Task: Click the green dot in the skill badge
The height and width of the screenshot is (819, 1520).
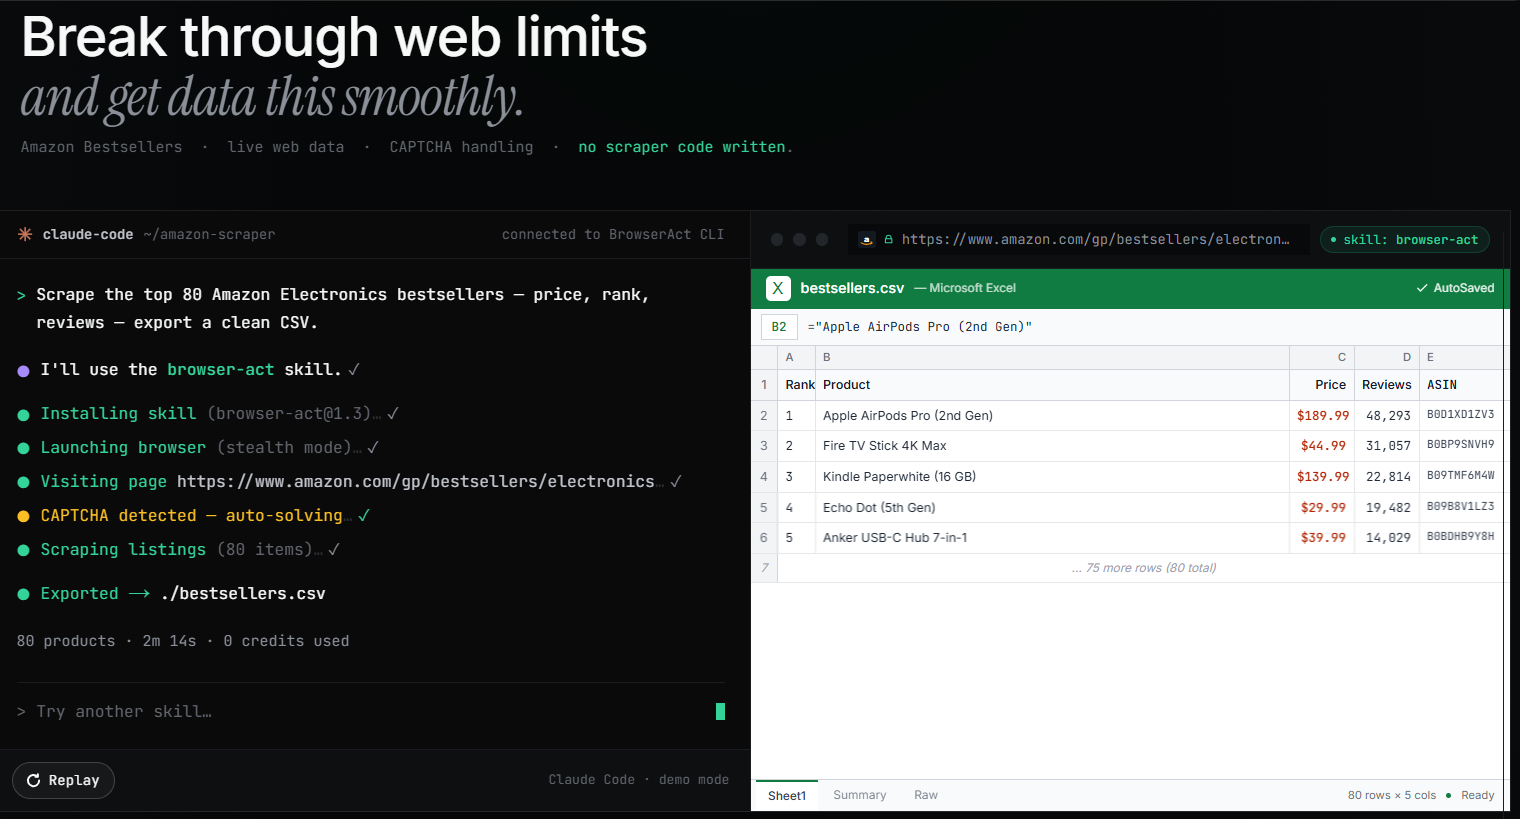Action: point(1333,240)
